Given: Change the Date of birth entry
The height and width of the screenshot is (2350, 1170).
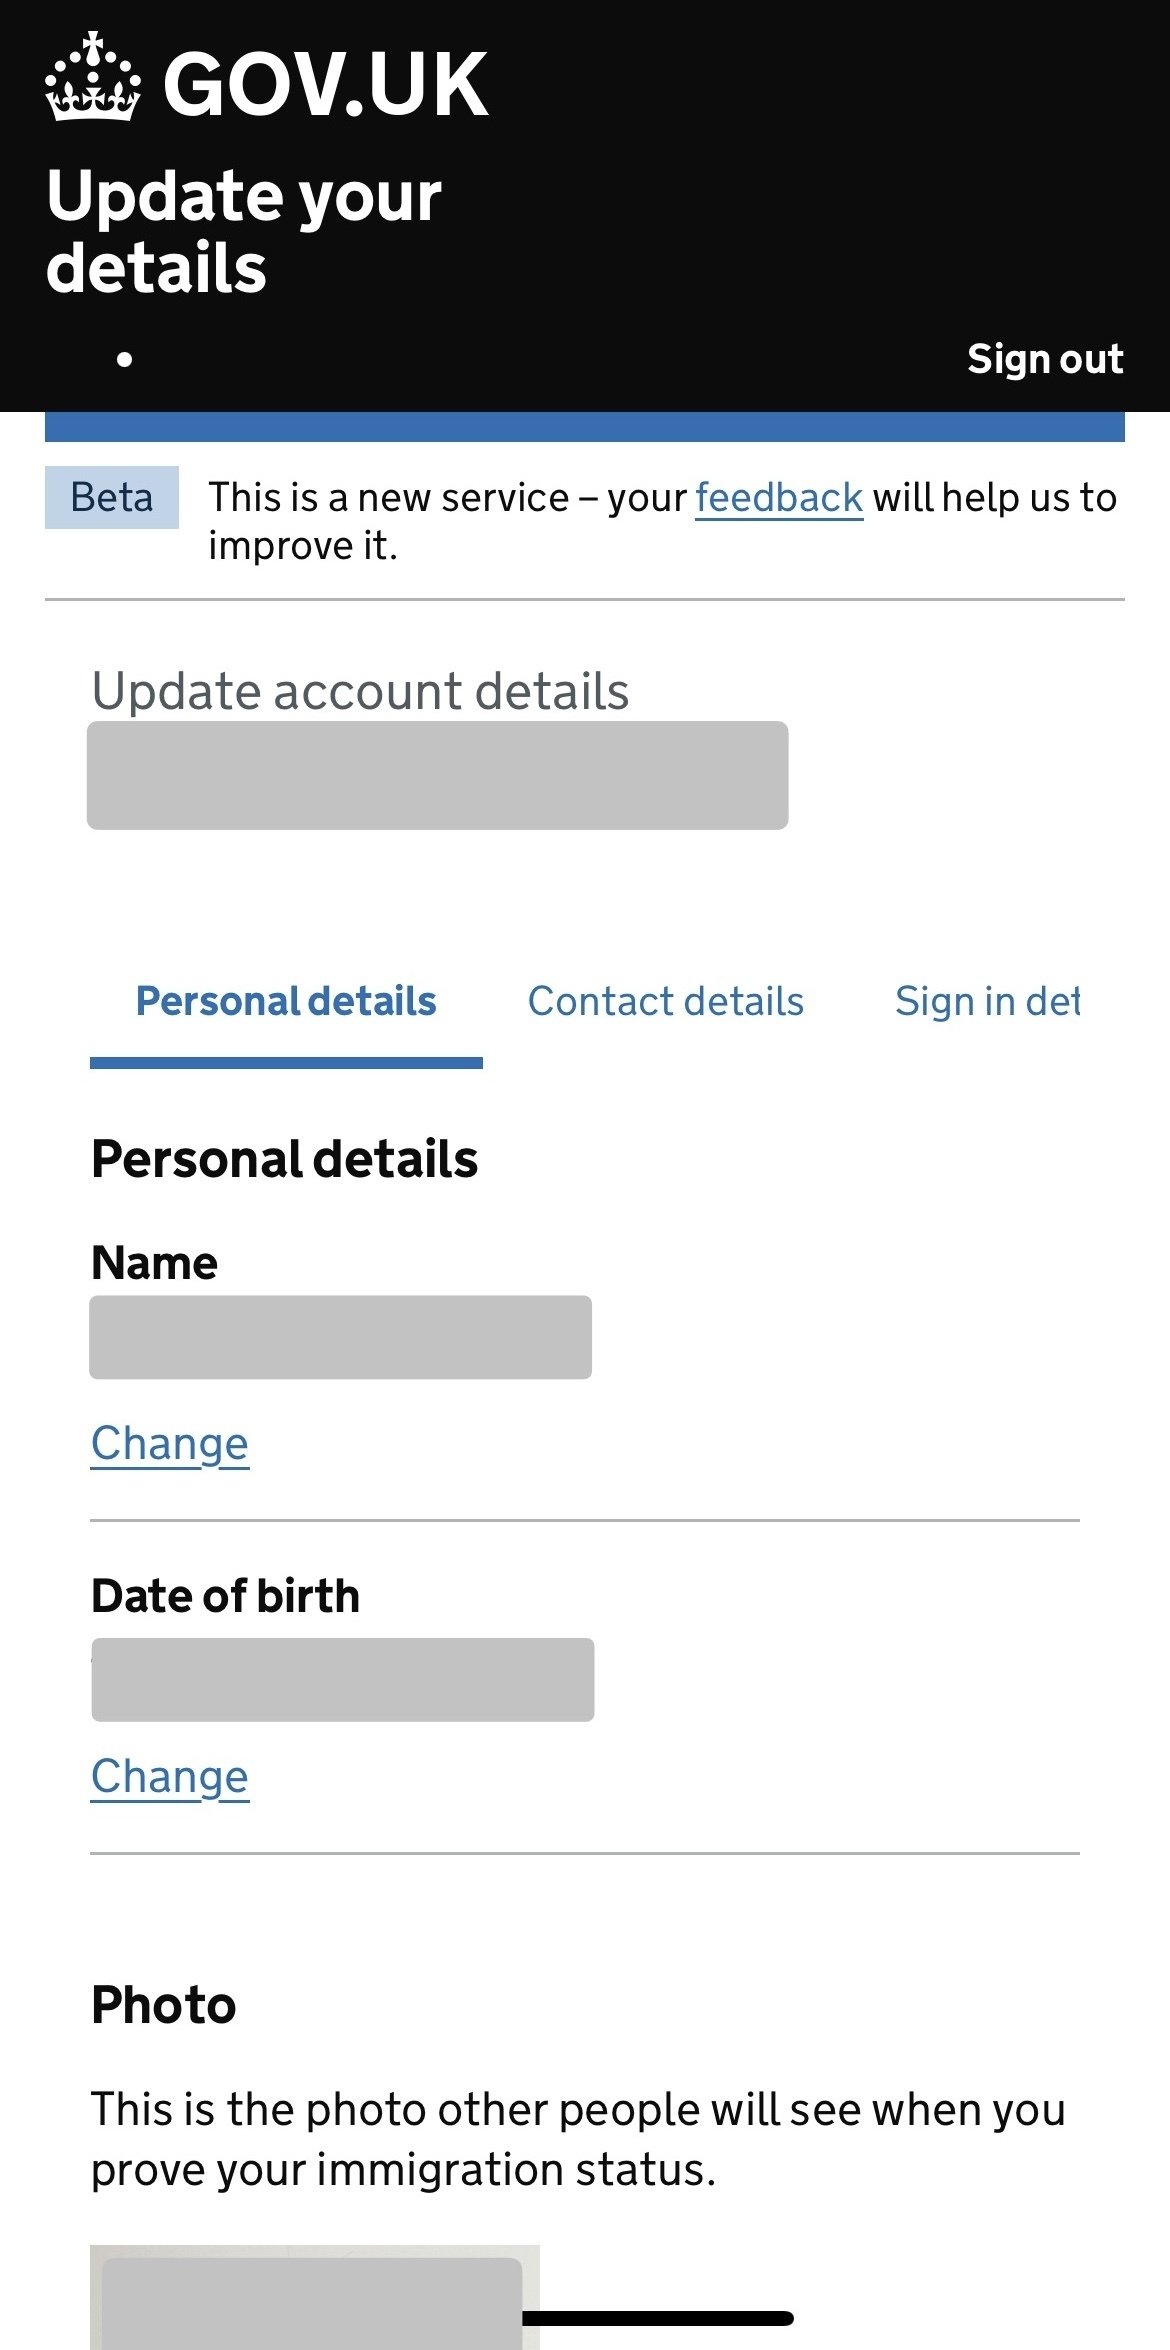Looking at the screenshot, I should 169,1776.
